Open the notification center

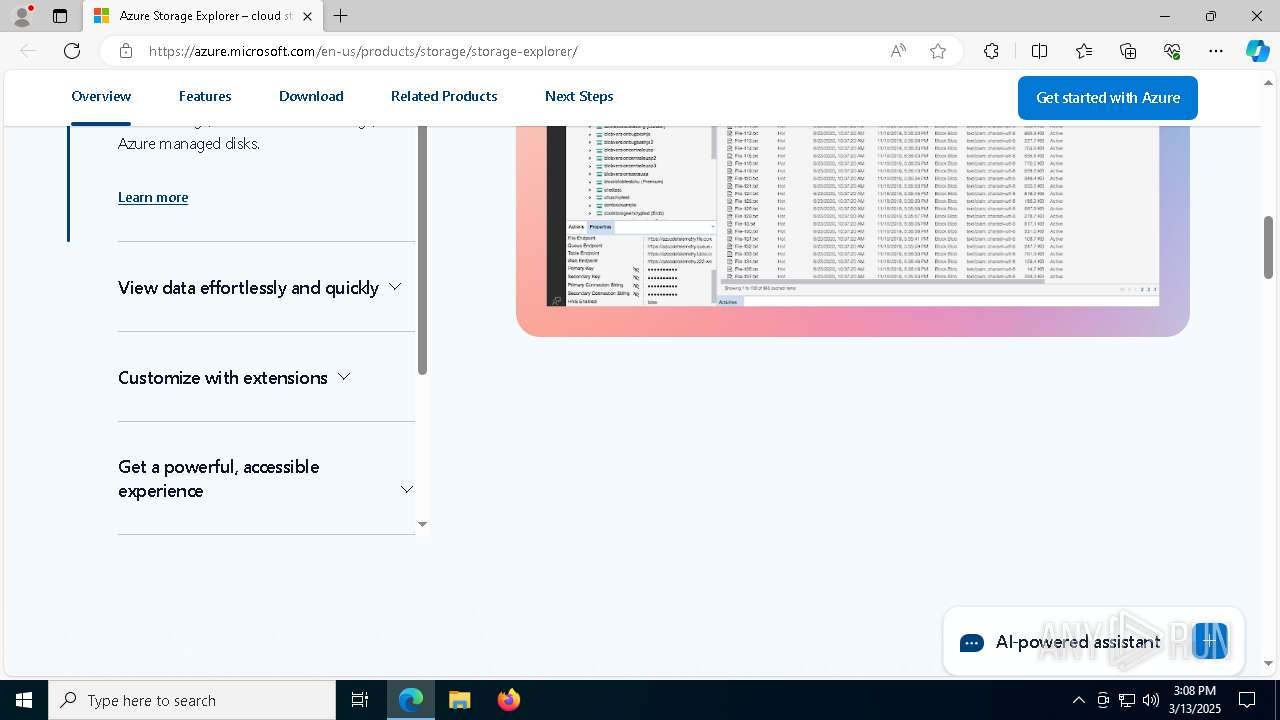(1247, 700)
